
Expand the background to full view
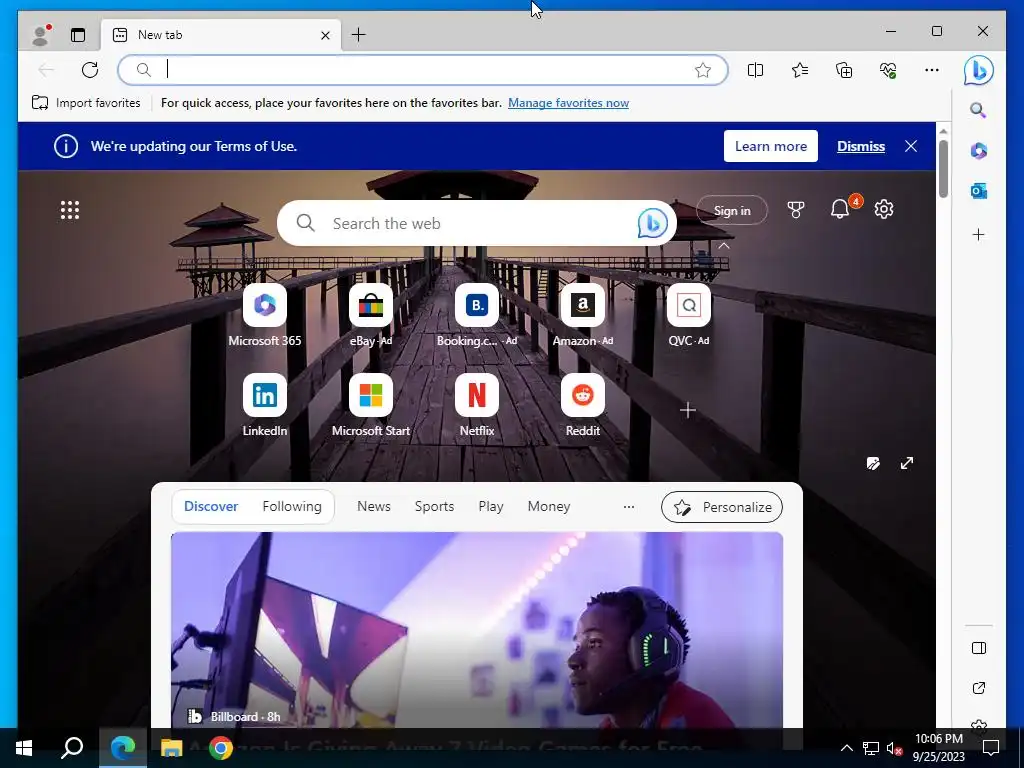907,463
